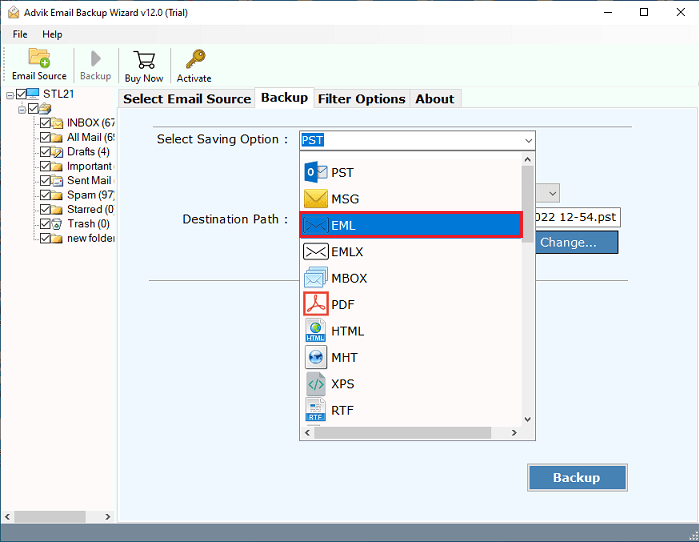The width and height of the screenshot is (699, 542).
Task: Click the destination path text field
Action: point(577,218)
